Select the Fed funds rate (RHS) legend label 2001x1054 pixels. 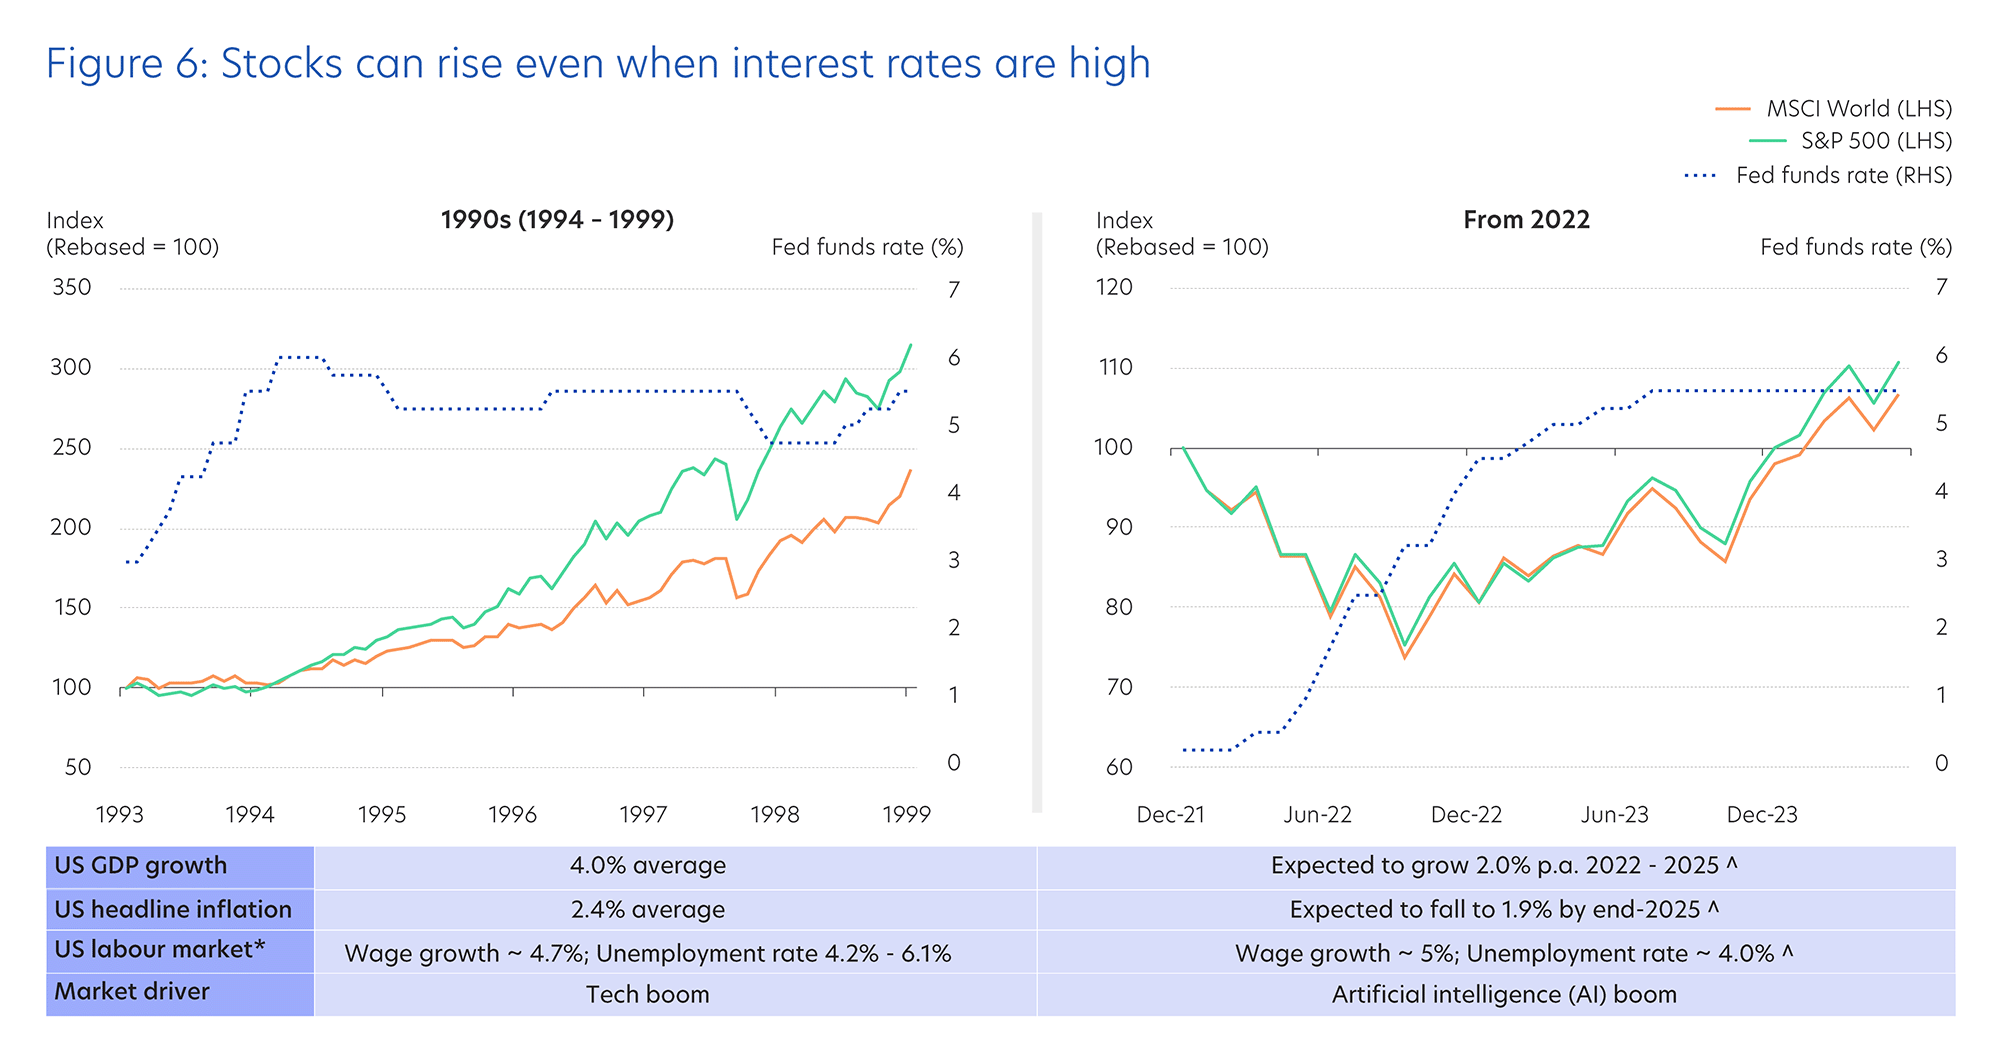(x=1843, y=176)
